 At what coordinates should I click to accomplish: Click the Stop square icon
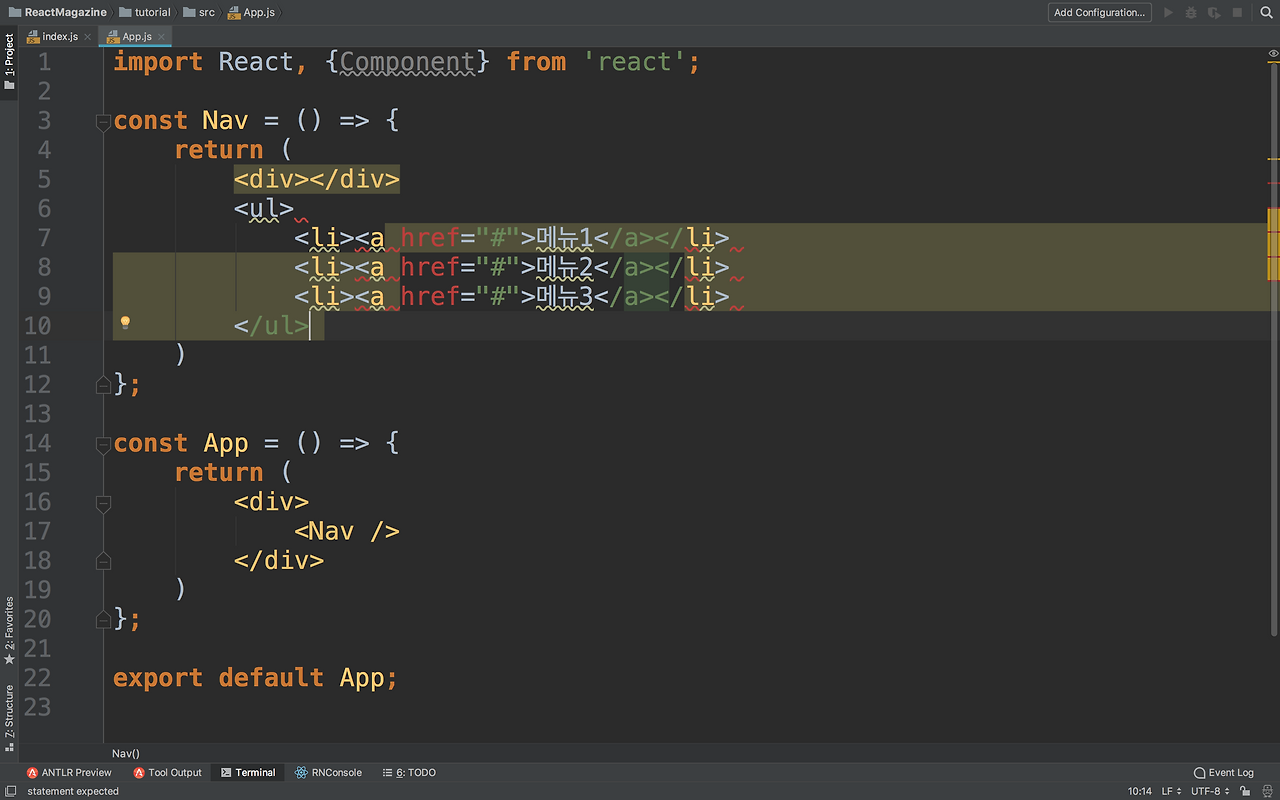1237,13
